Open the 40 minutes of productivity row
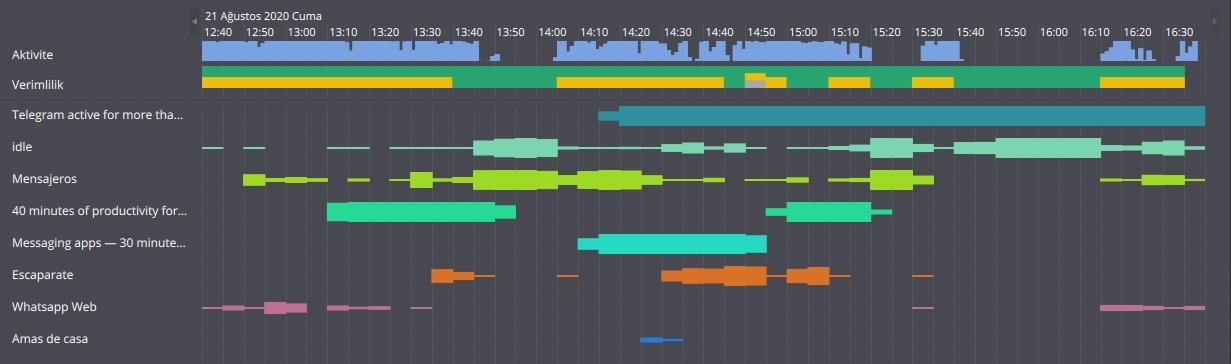The height and width of the screenshot is (364, 1231). [99, 211]
